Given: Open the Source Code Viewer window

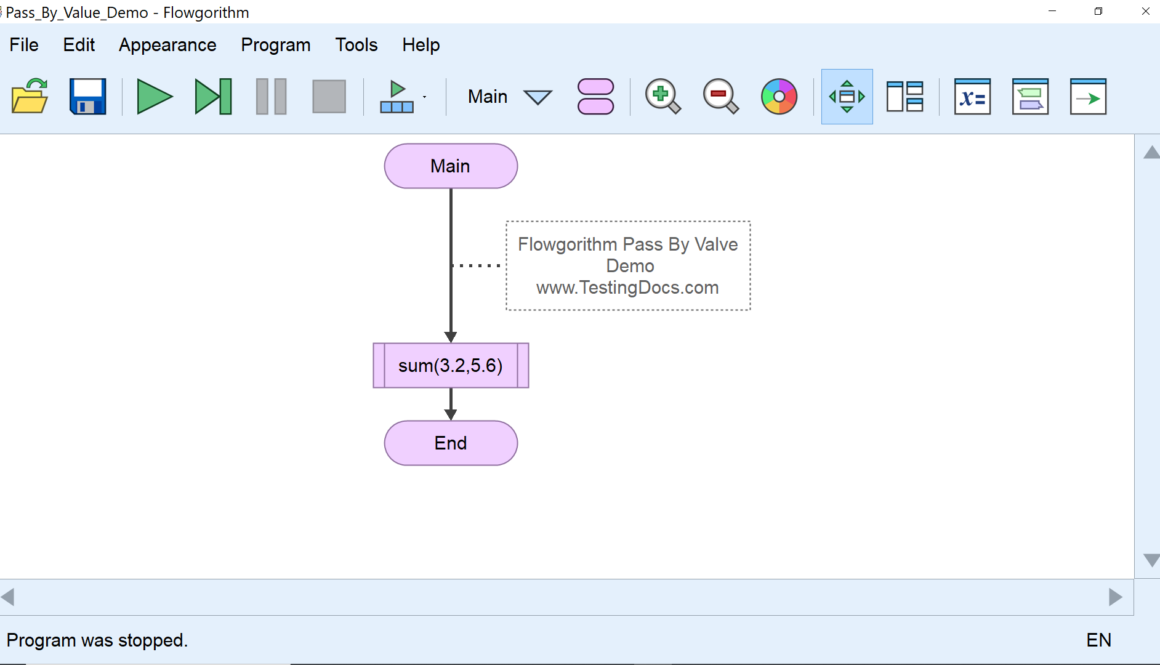Looking at the screenshot, I should [1030, 96].
